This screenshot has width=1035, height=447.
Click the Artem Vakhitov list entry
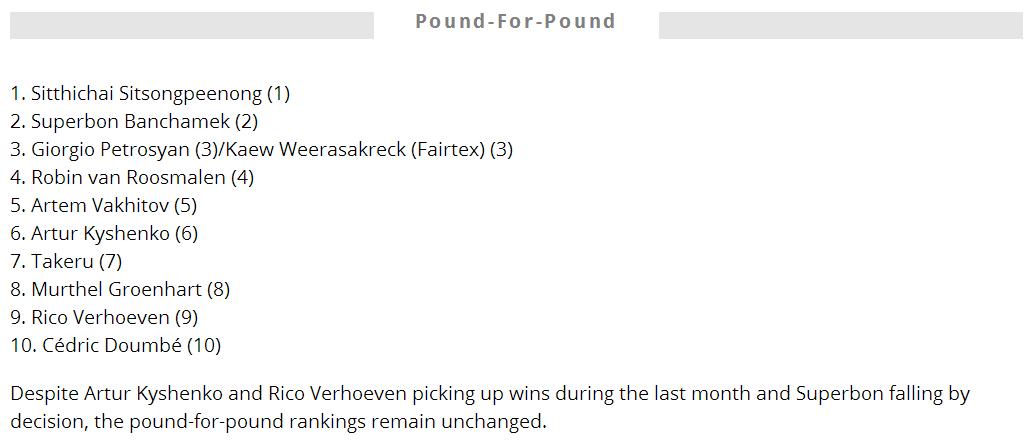click(100, 206)
